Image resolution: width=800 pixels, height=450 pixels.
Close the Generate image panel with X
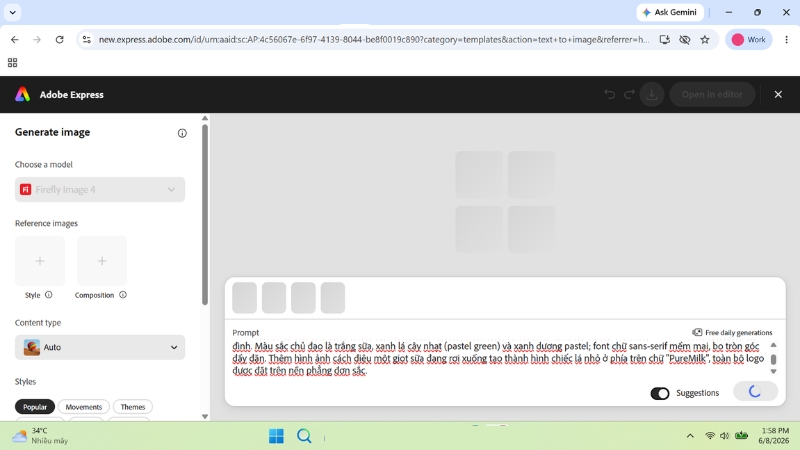coord(778,94)
